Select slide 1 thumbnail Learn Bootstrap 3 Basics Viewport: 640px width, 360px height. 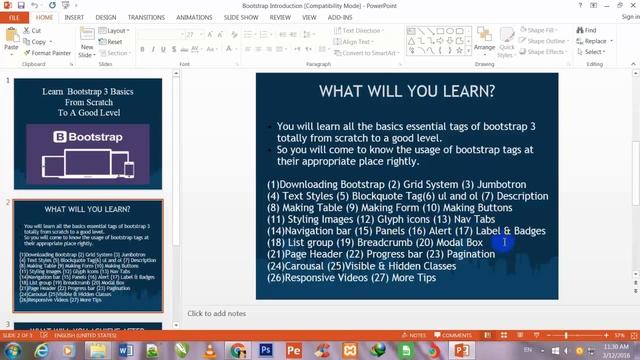pyautogui.click(x=88, y=133)
